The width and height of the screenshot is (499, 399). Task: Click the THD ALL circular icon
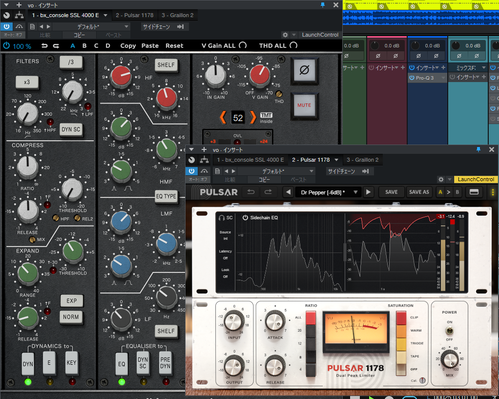(x=293, y=45)
